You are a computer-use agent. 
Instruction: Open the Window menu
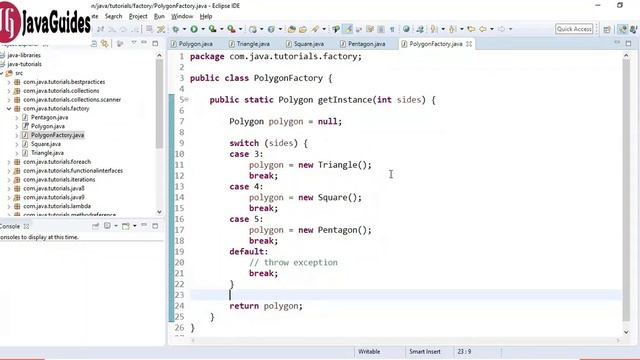182,16
